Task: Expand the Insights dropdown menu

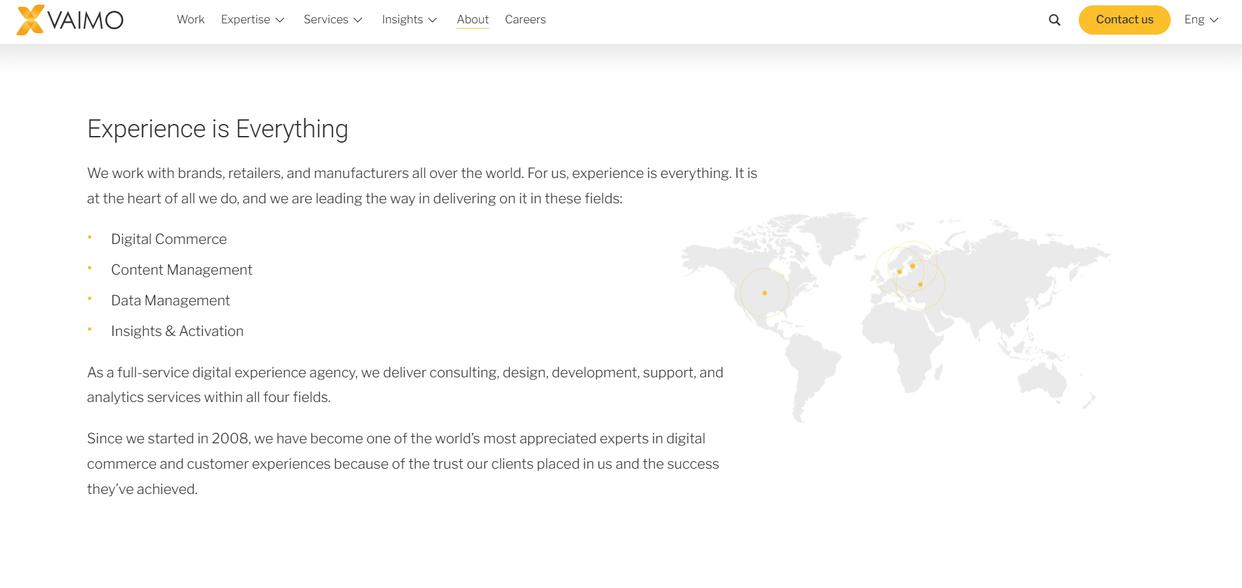Action: (x=409, y=20)
